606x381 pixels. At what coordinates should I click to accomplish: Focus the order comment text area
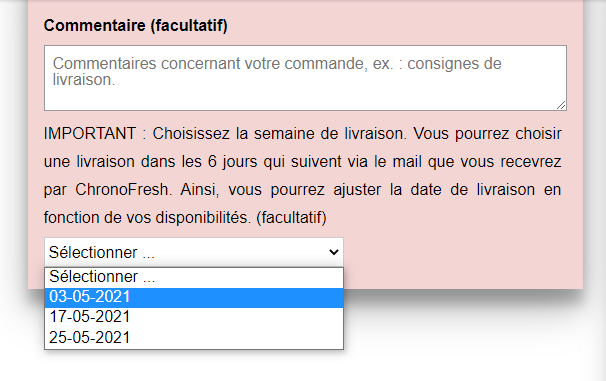pyautogui.click(x=305, y=78)
